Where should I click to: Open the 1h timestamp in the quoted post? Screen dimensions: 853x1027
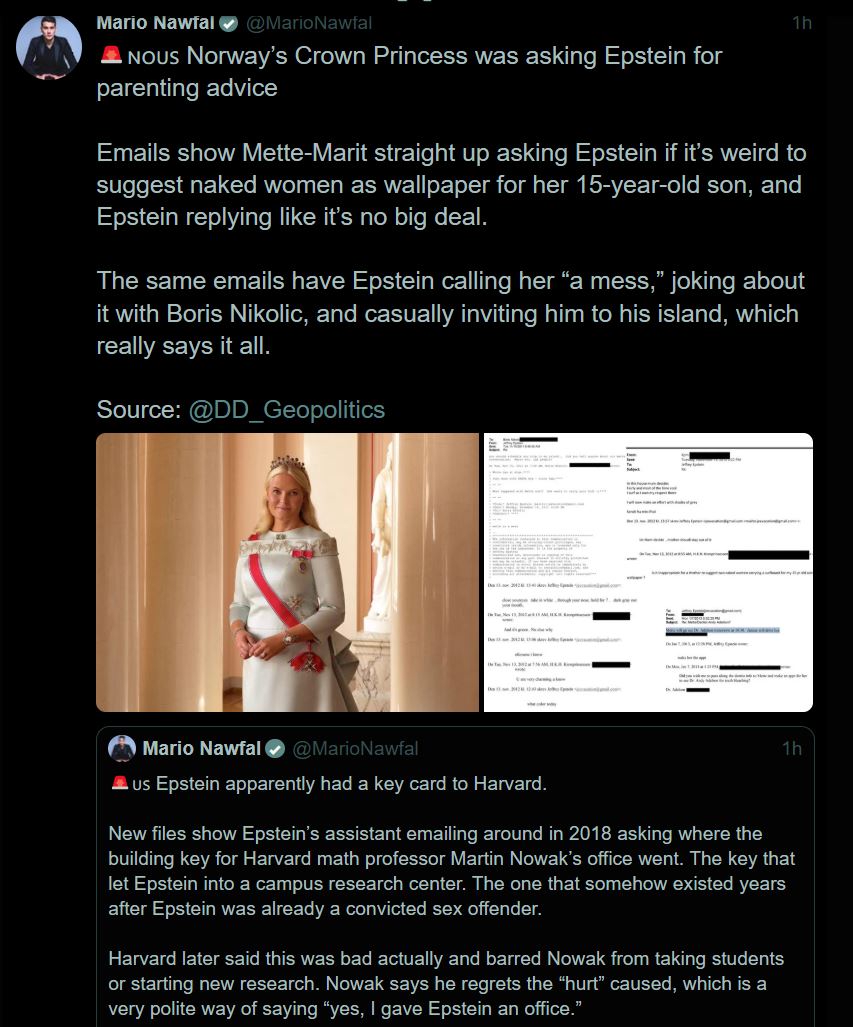pyautogui.click(x=791, y=748)
